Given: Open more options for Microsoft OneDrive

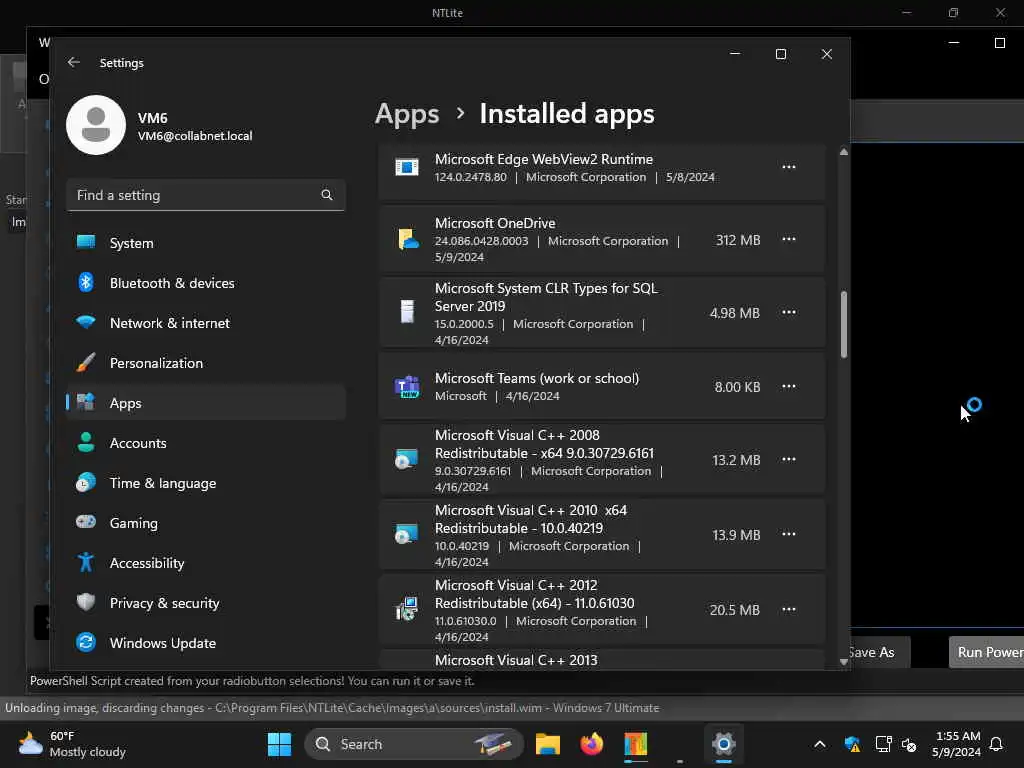Looking at the screenshot, I should click(x=789, y=239).
